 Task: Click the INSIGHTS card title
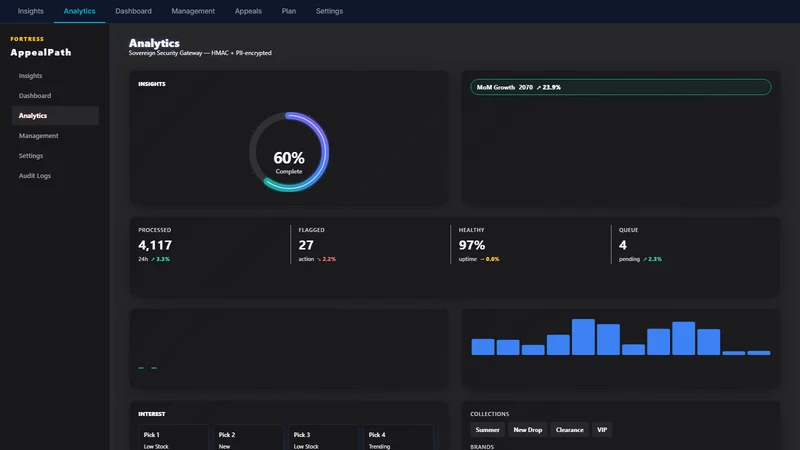152,84
